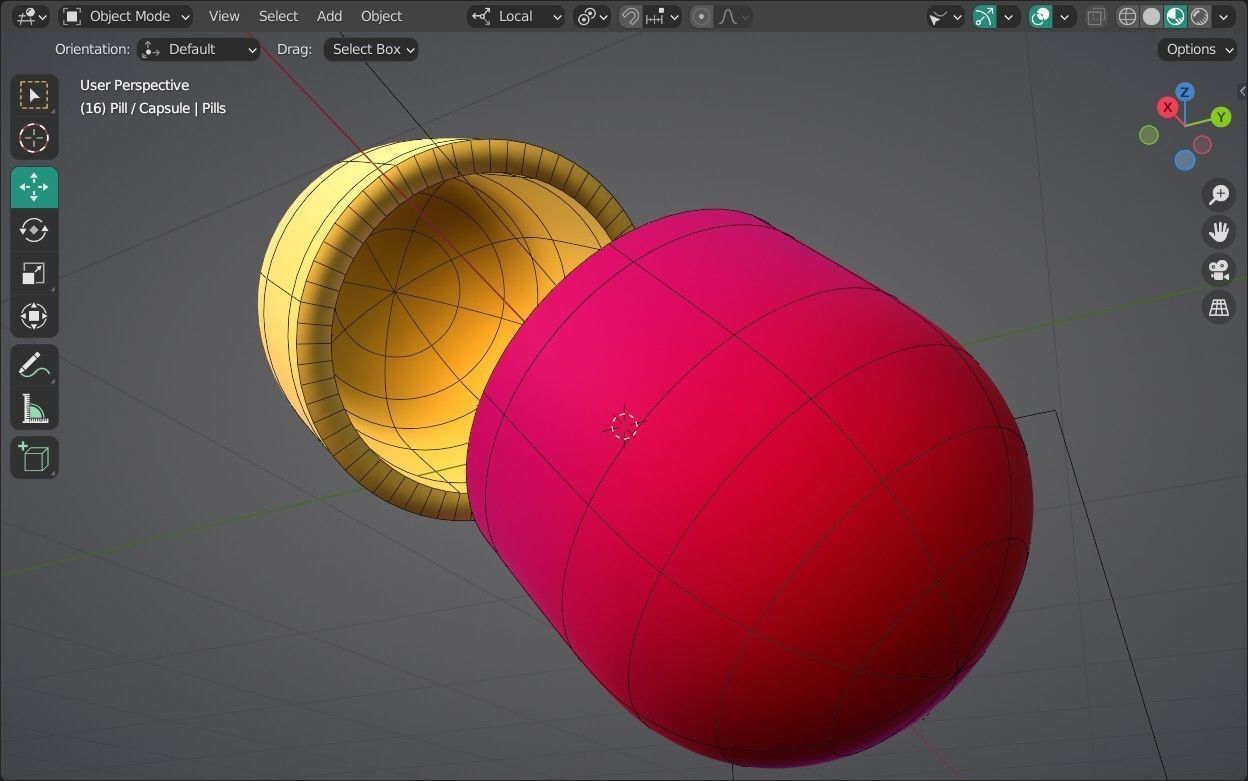Choose the Transform tool
Image resolution: width=1248 pixels, height=781 pixels.
point(34,316)
